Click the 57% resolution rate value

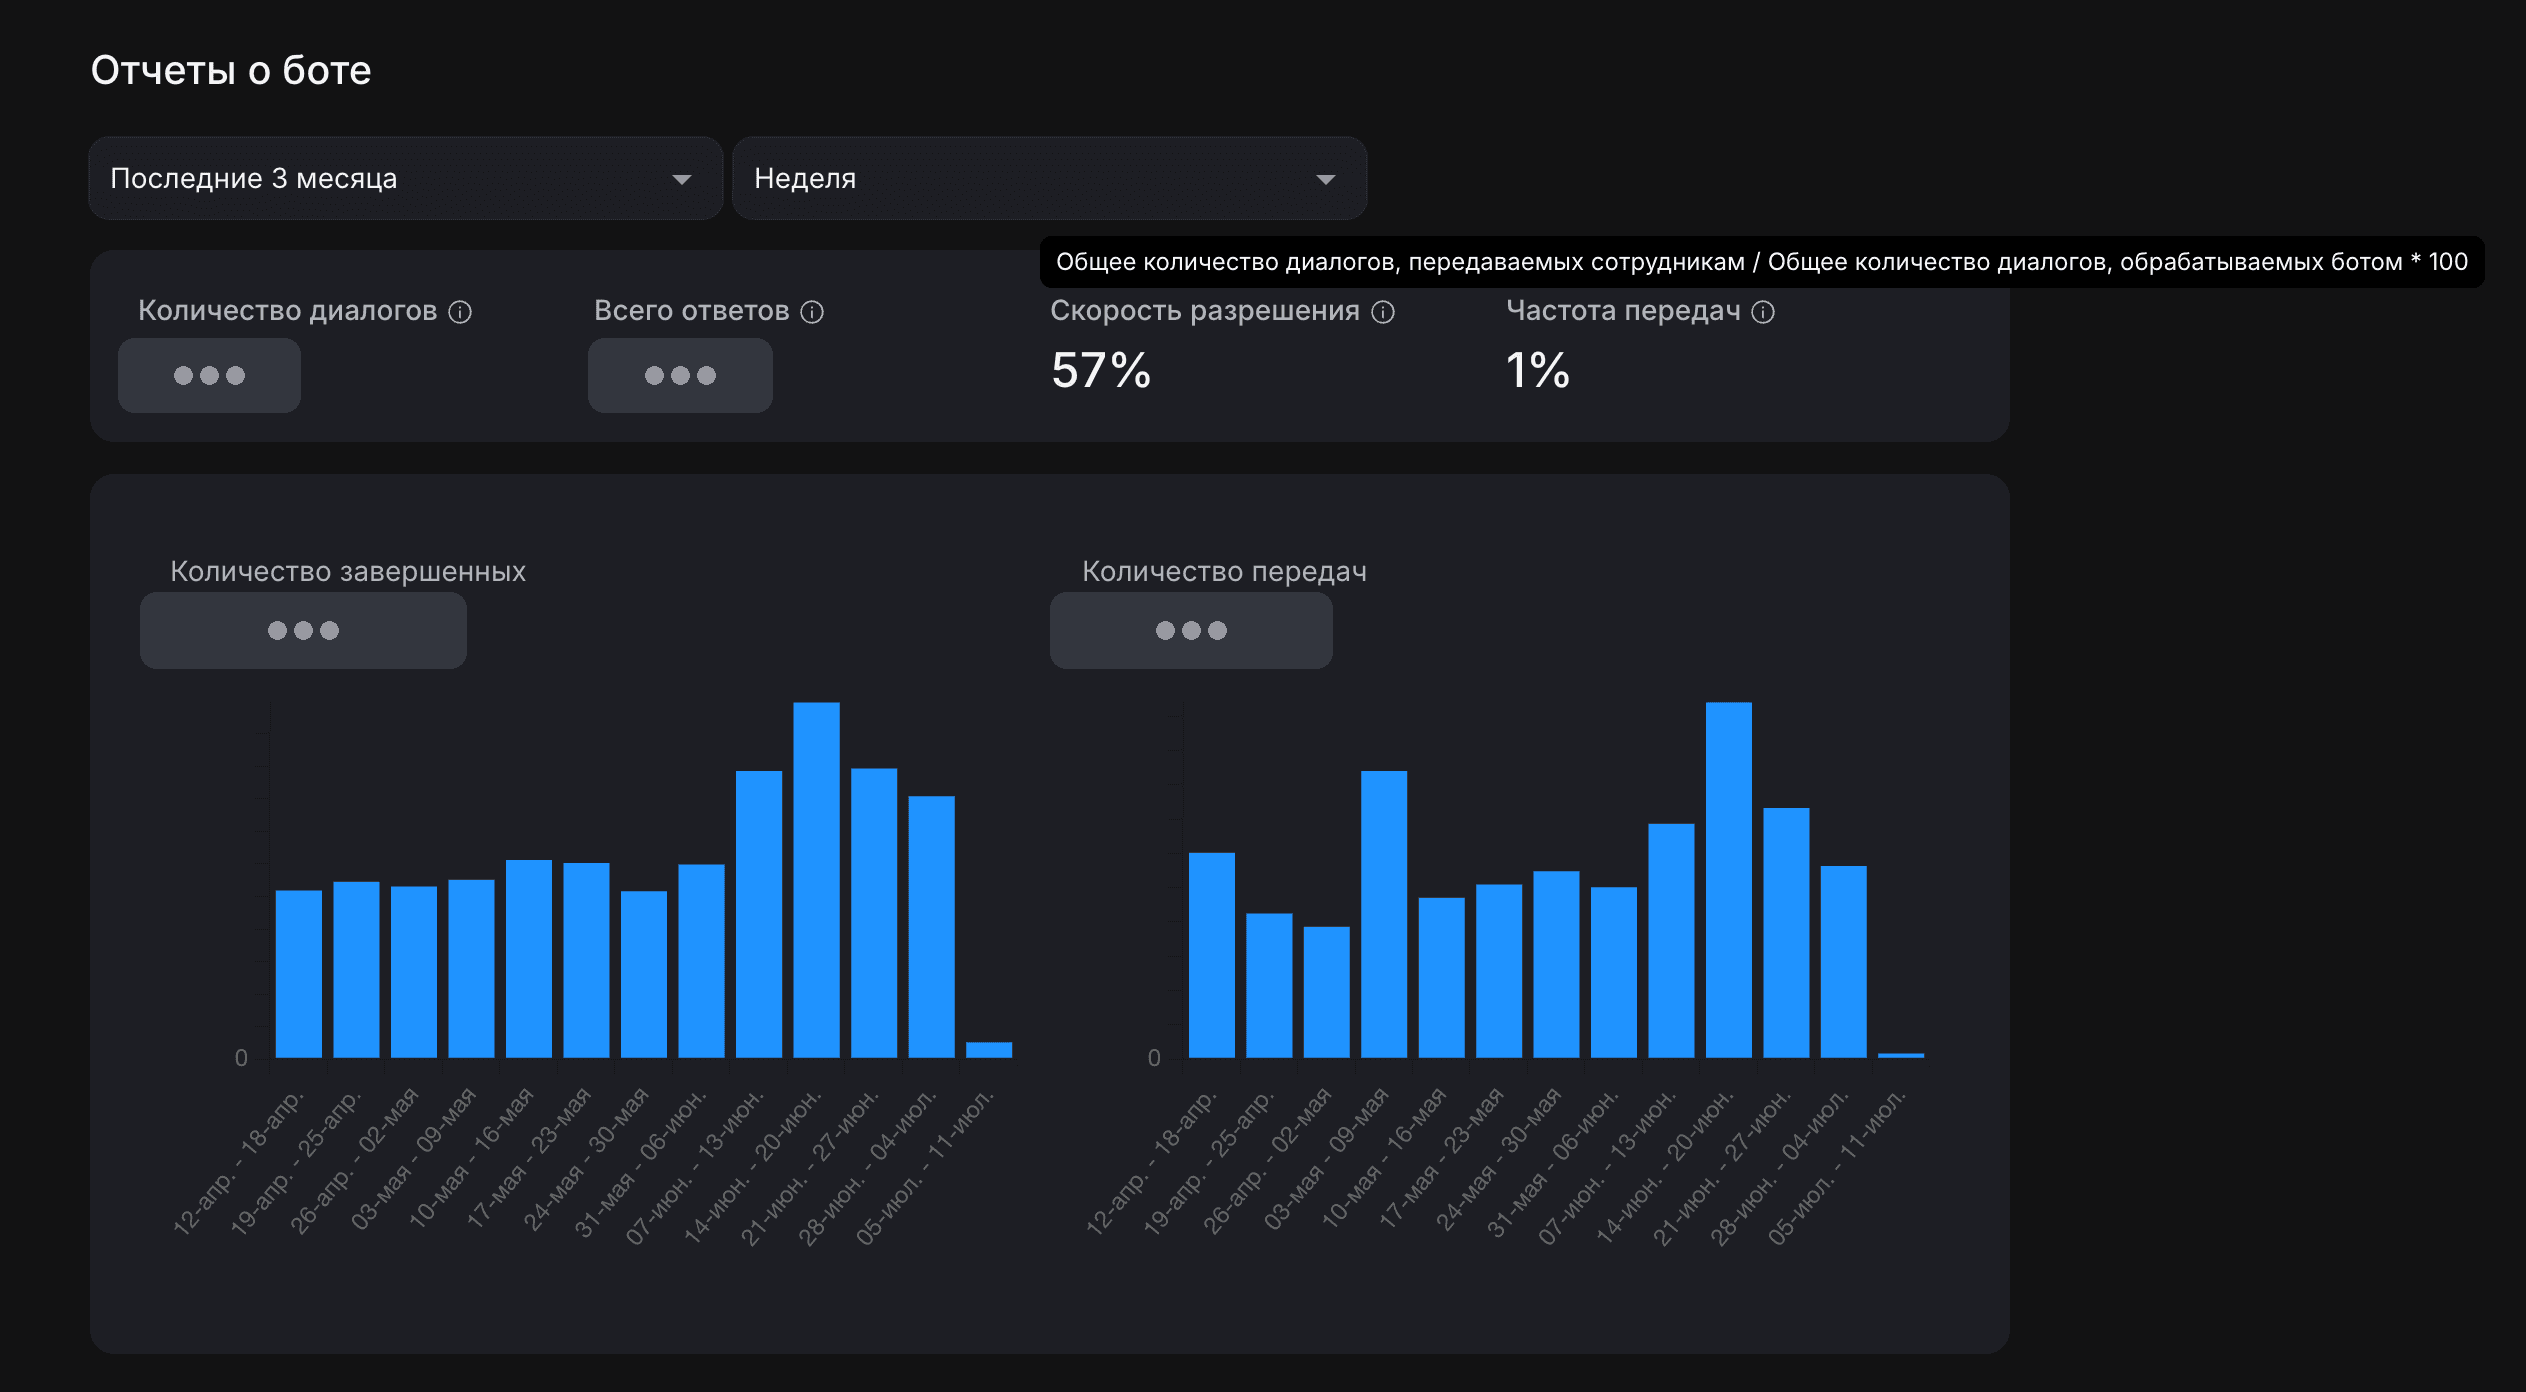point(1101,370)
